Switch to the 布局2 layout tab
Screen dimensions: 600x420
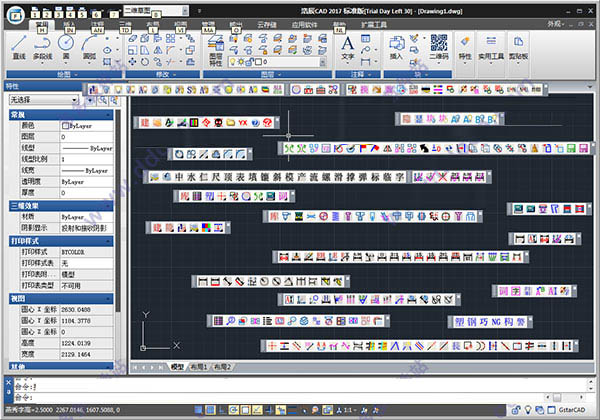coord(223,367)
